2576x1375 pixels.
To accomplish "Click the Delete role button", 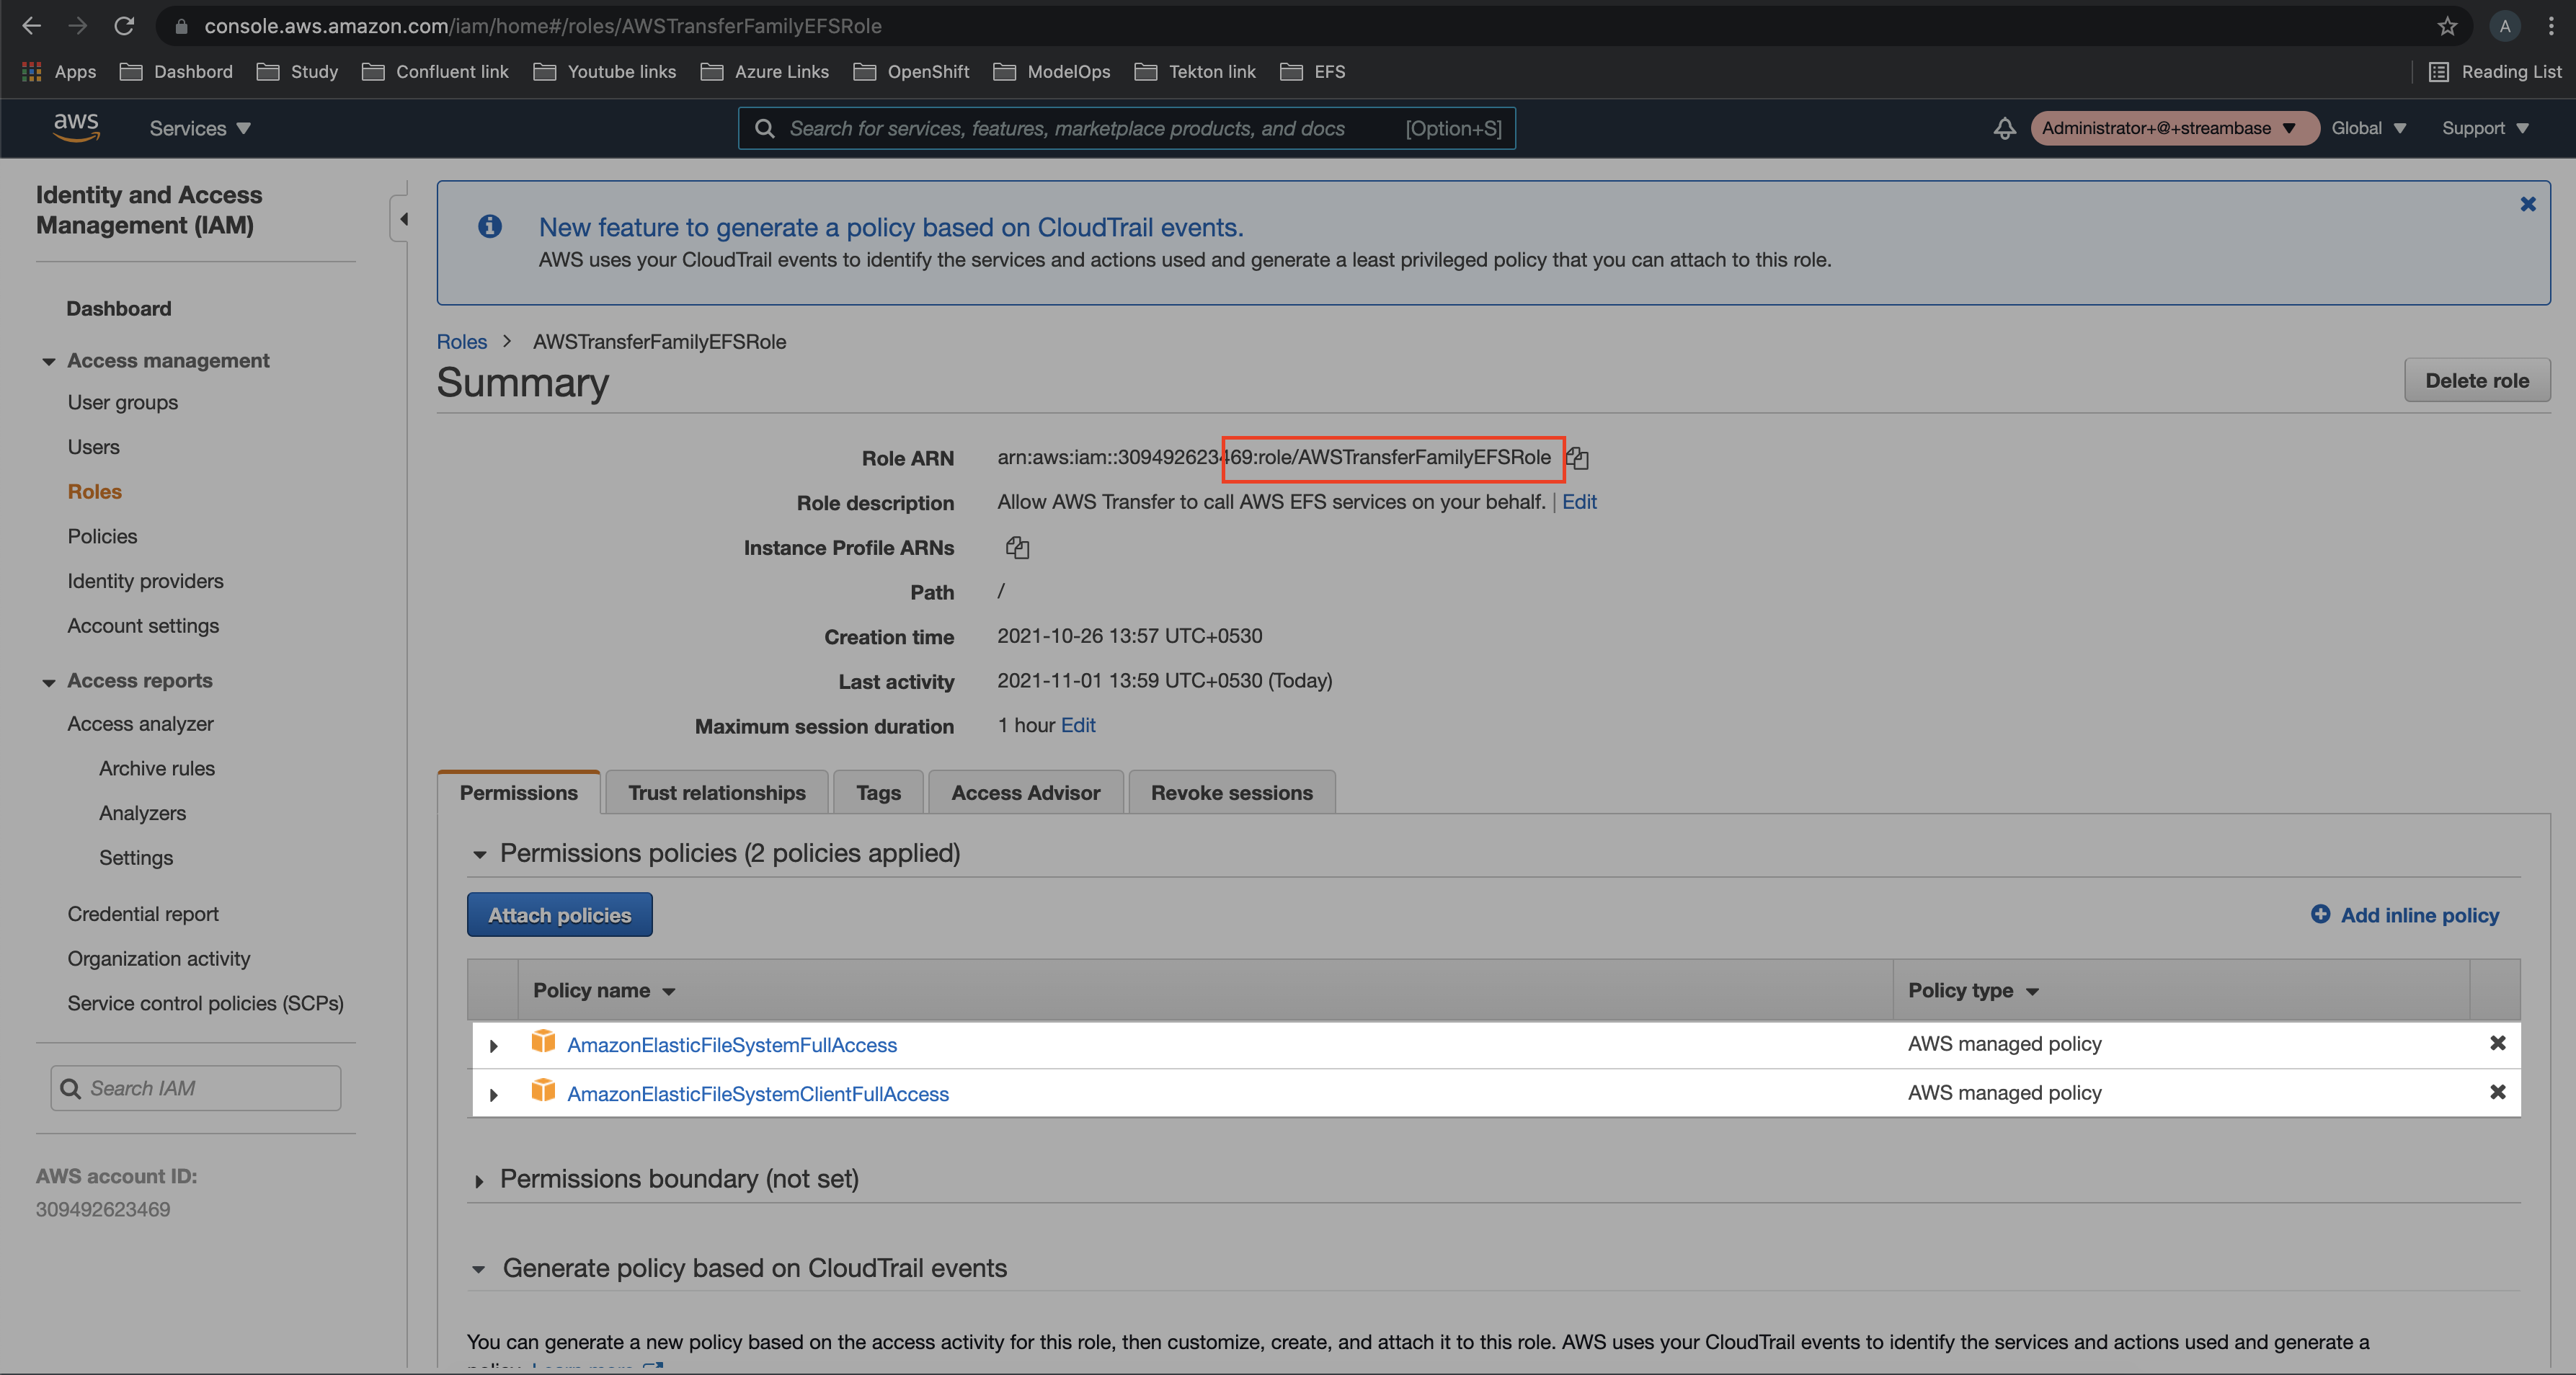I will point(2477,380).
